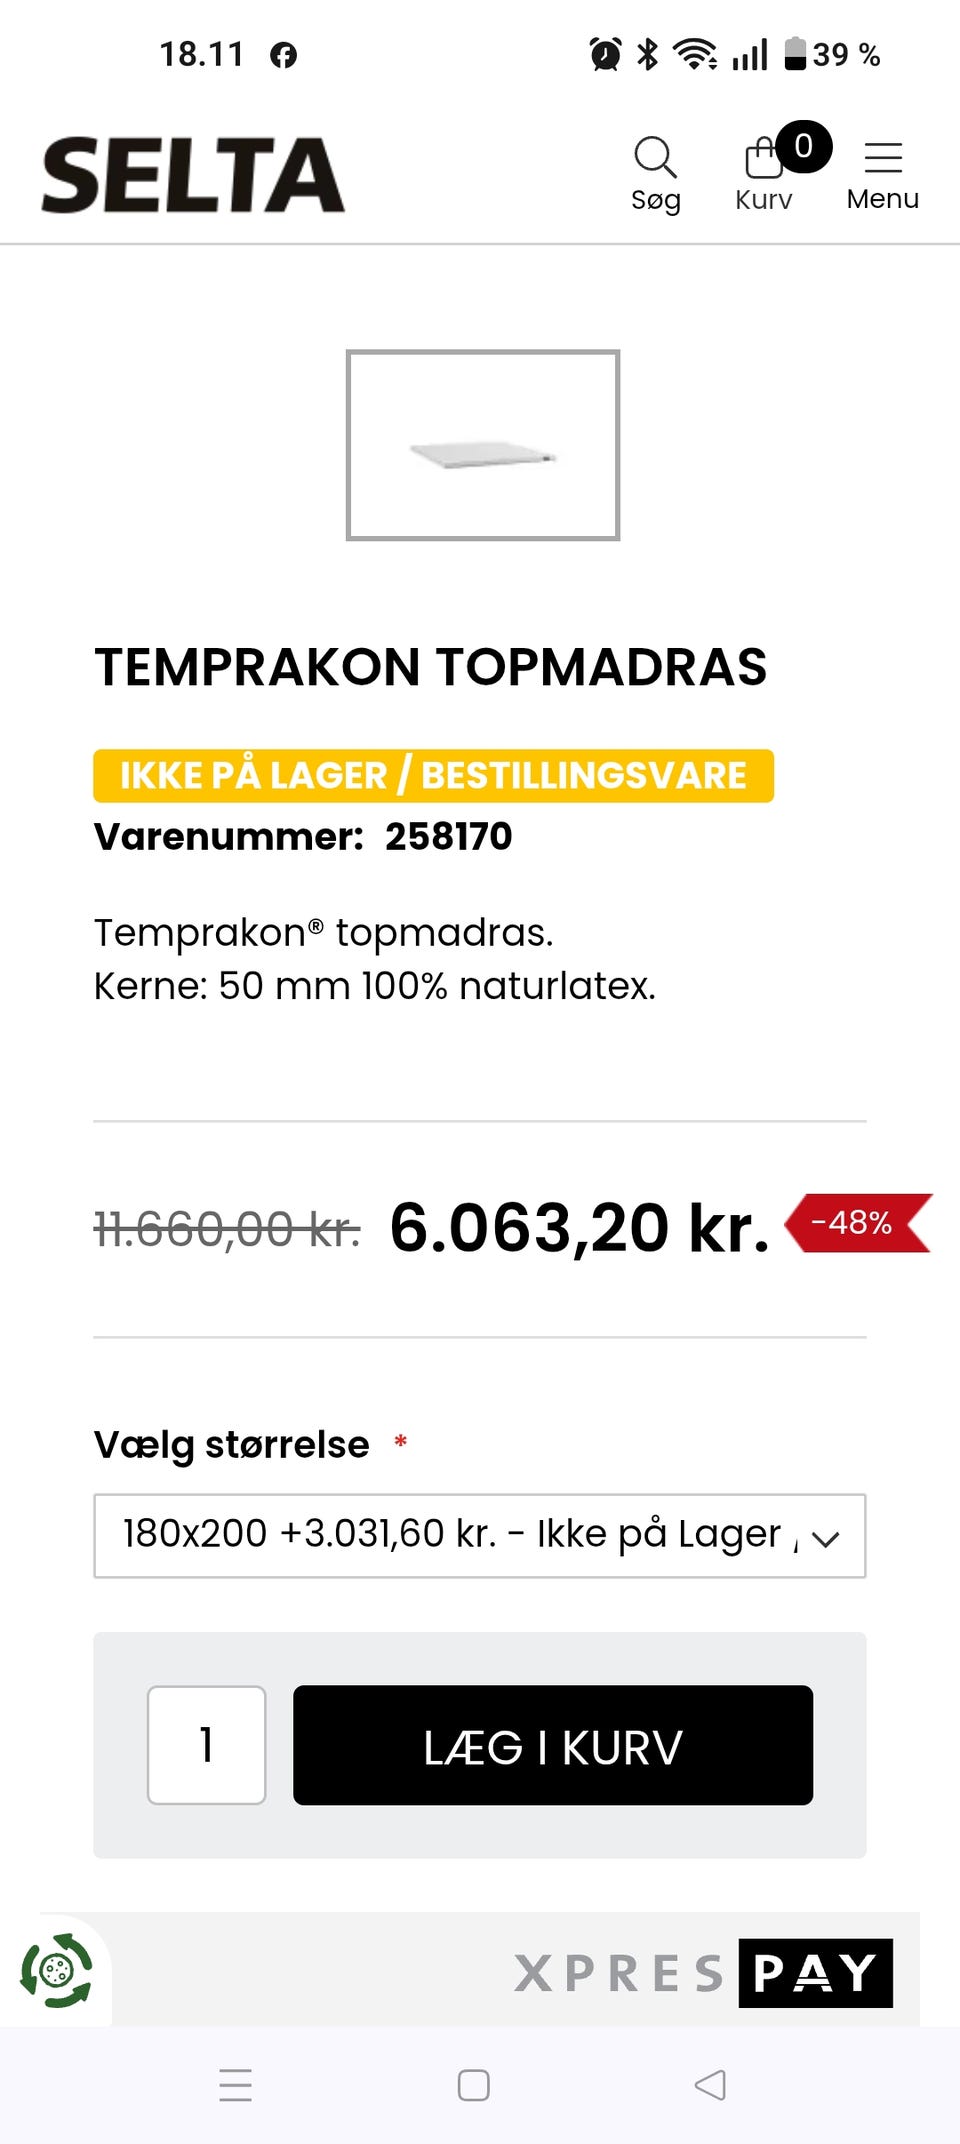Tap the IKKE PÅ LAGER stock badge
The height and width of the screenshot is (2144, 960).
[433, 775]
